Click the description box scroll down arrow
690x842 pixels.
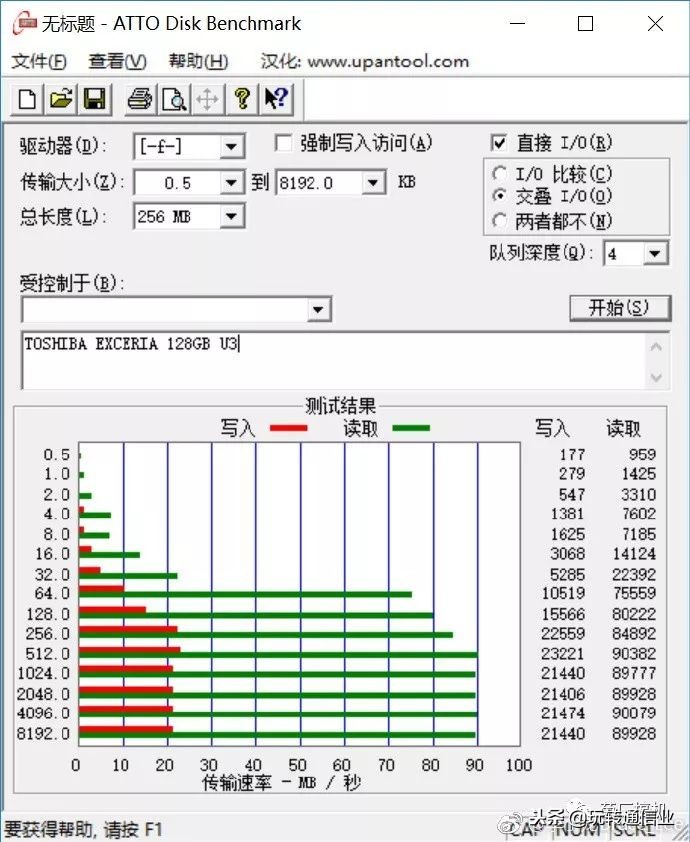coord(656,377)
